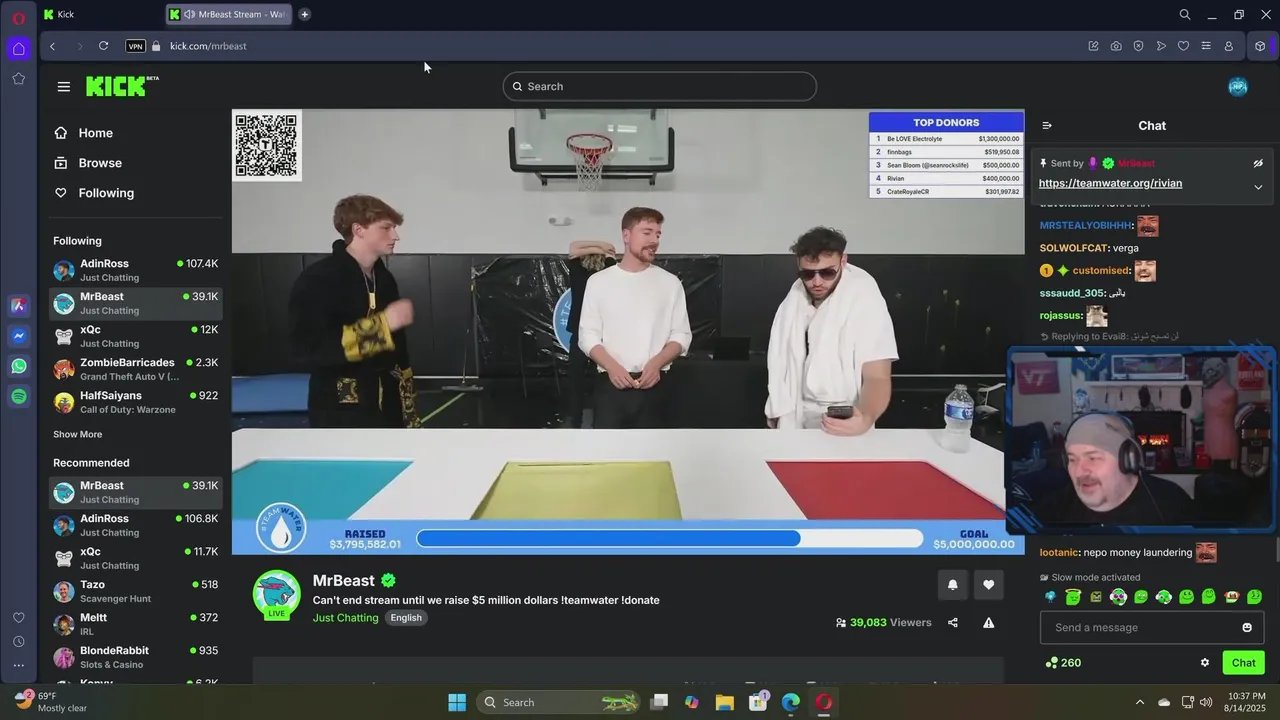Image resolution: width=1280 pixels, height=720 pixels.
Task: Go back in browser history
Action: coord(52,46)
